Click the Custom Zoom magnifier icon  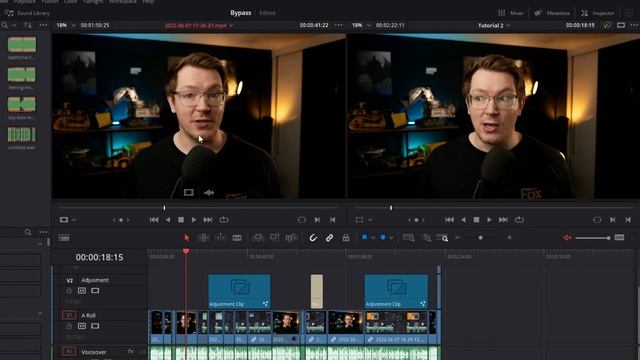pyautogui.click(x=442, y=238)
